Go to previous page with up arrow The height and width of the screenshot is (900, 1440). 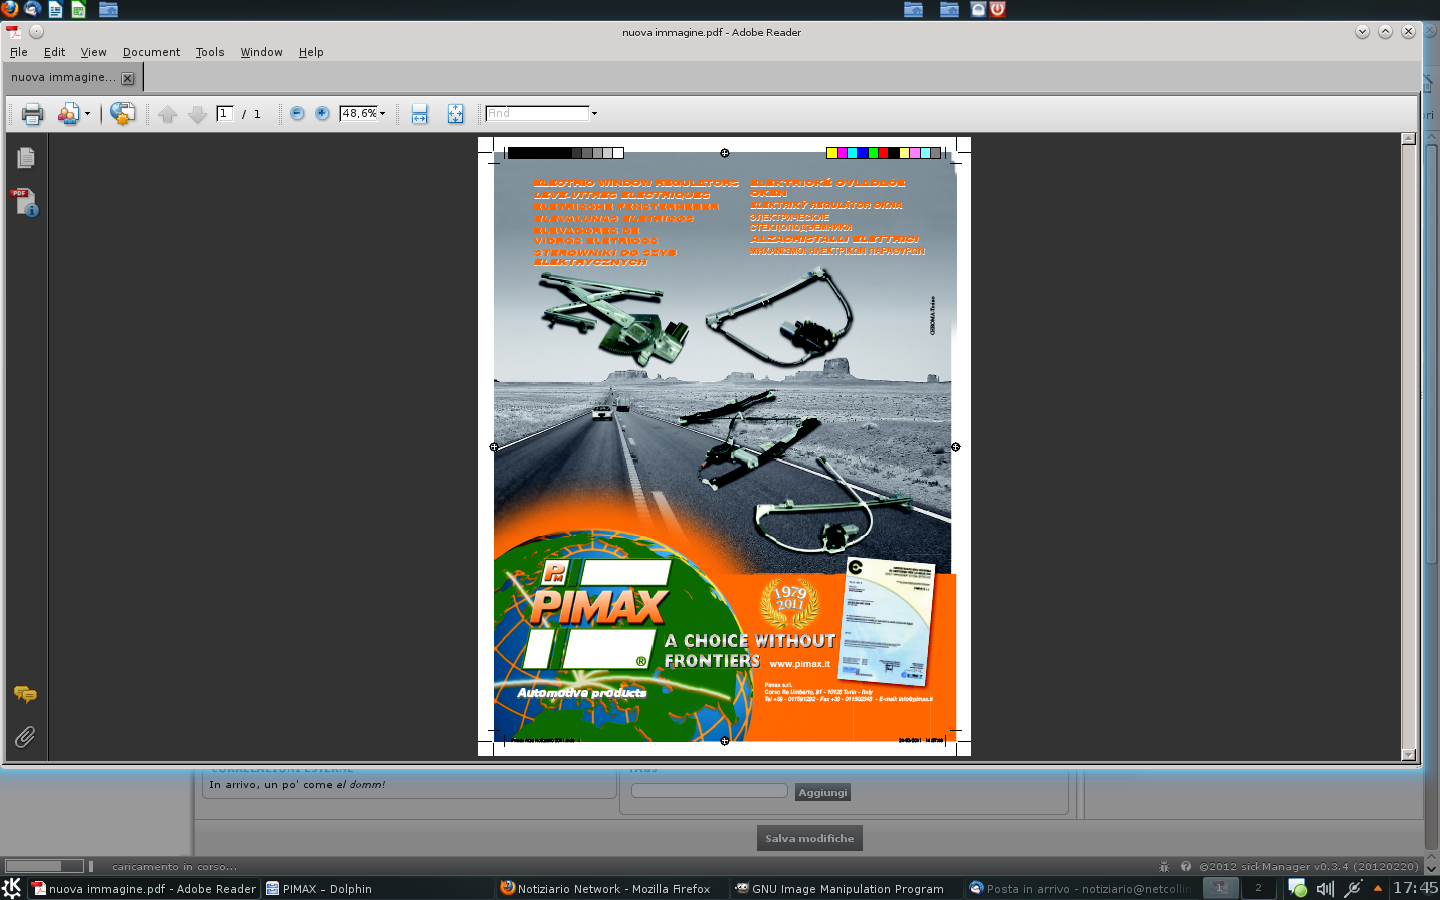(168, 114)
